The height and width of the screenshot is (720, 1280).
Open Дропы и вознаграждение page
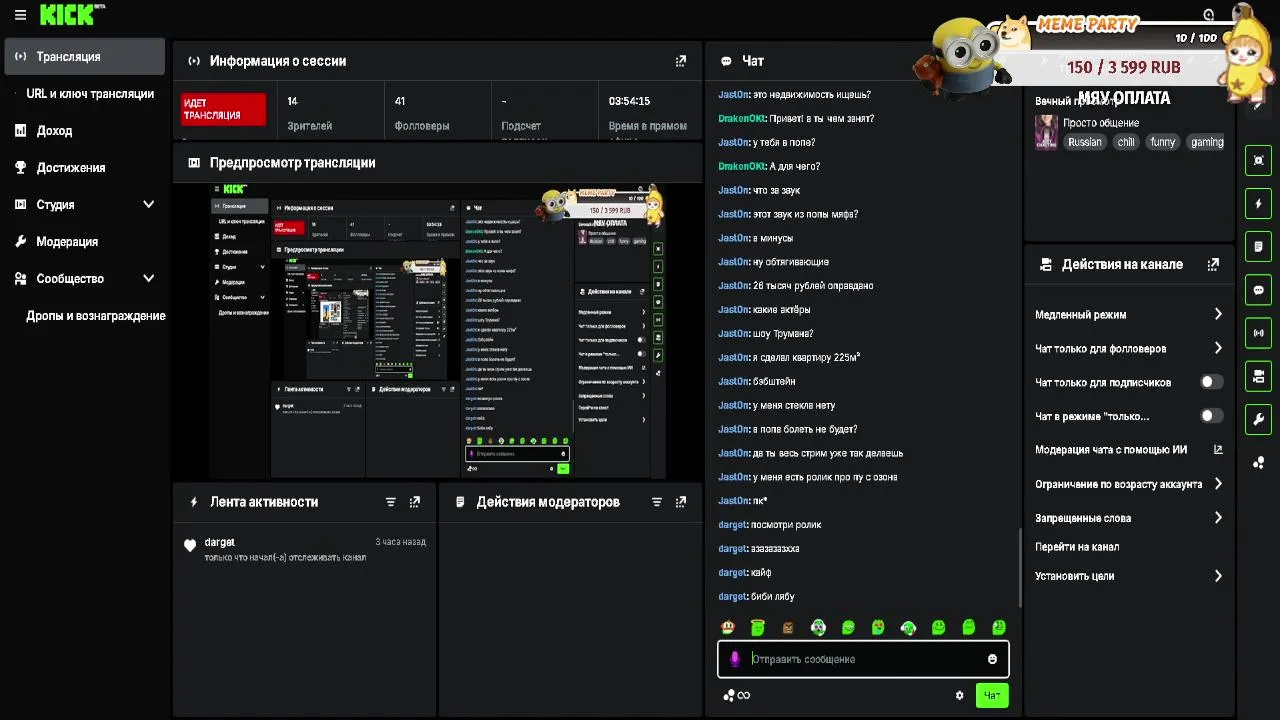point(96,315)
